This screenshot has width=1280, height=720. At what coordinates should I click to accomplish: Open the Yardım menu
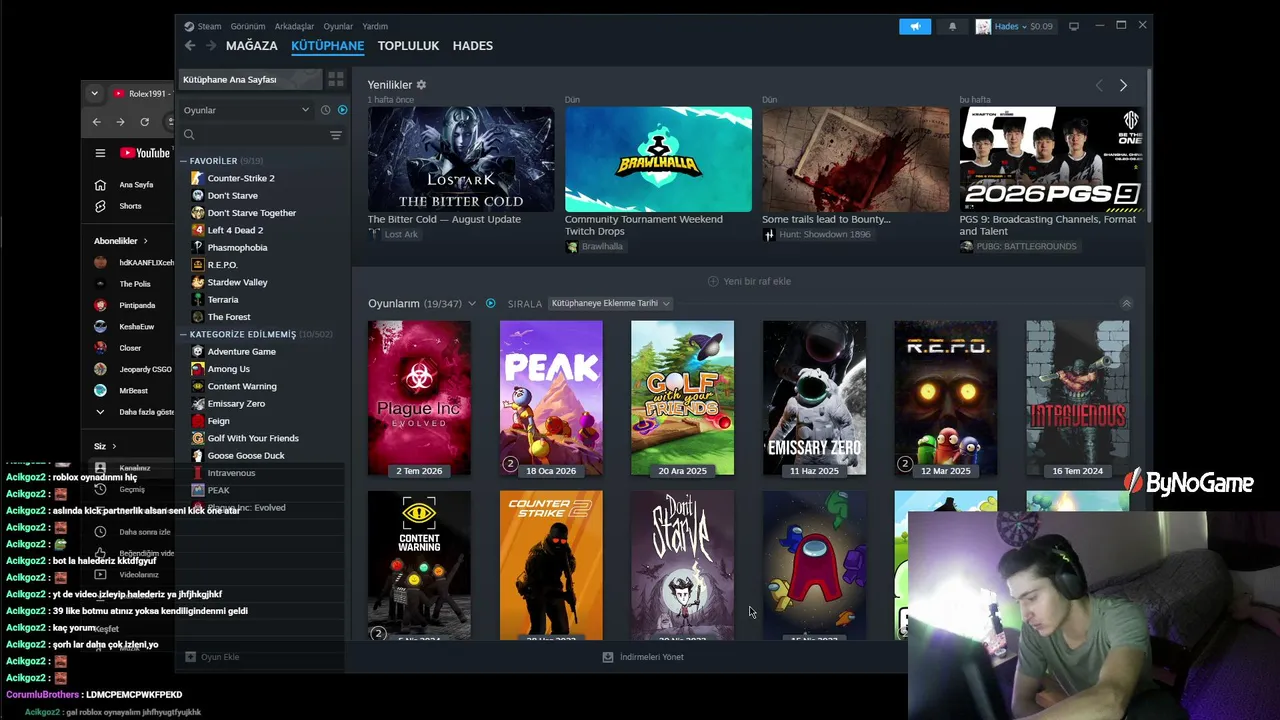375,26
